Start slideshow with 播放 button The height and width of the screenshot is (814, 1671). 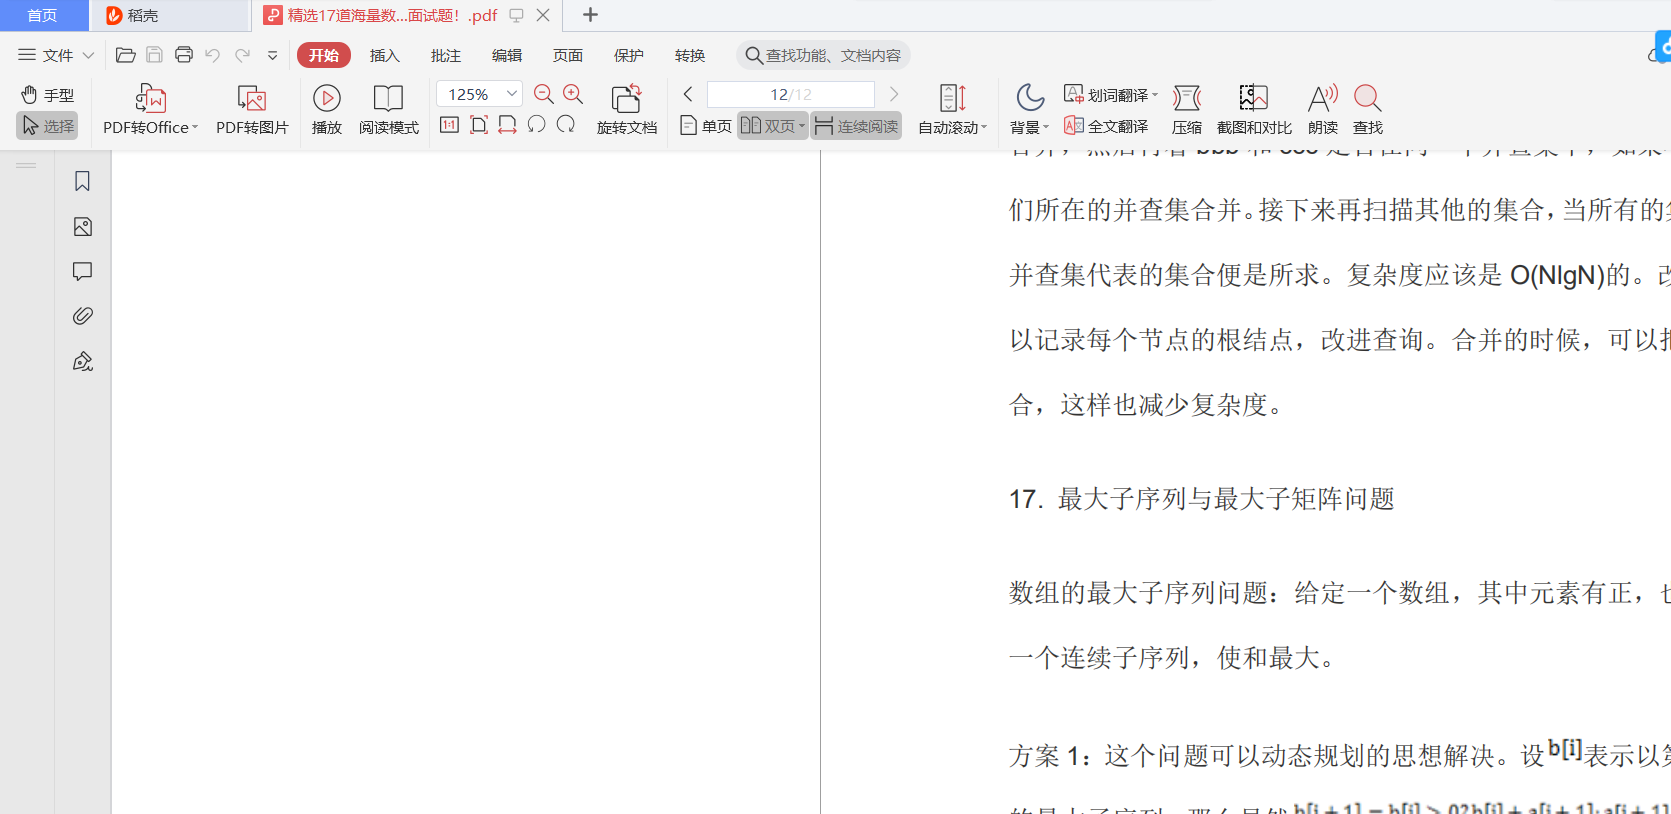point(327,110)
